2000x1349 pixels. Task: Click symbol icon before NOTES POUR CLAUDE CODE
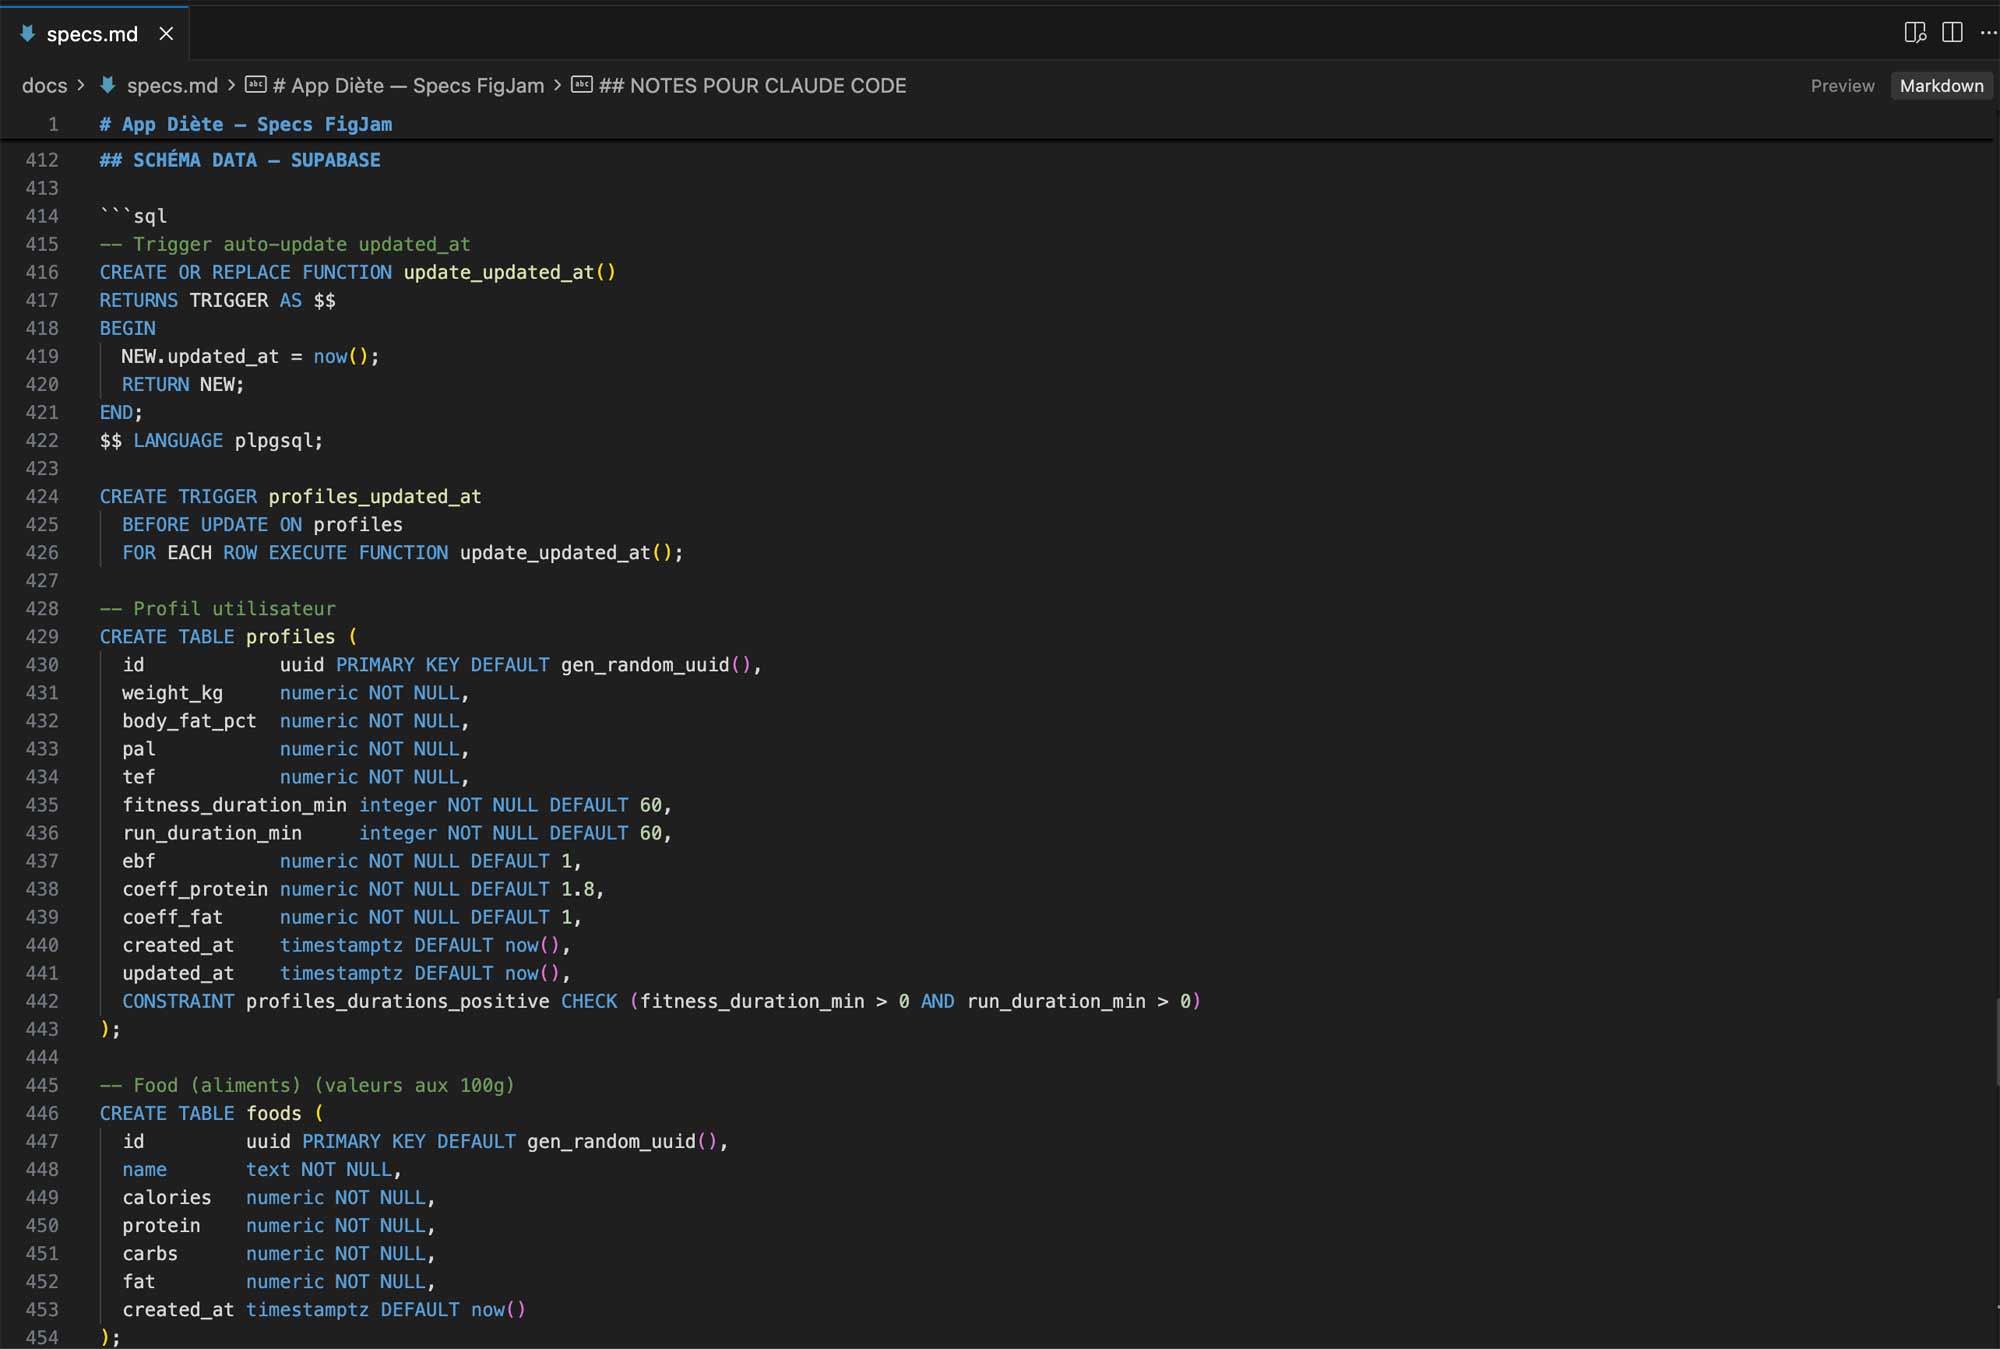pyautogui.click(x=582, y=85)
